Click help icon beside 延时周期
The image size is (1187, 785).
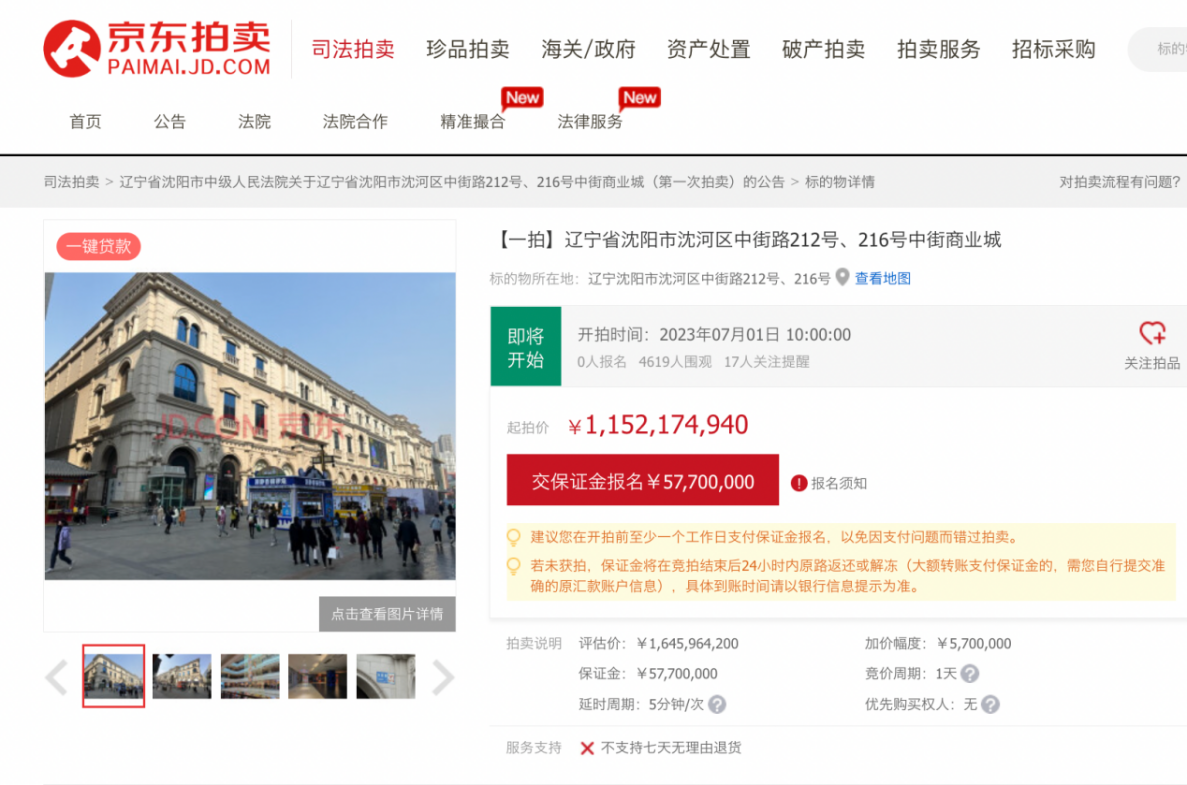coord(717,705)
